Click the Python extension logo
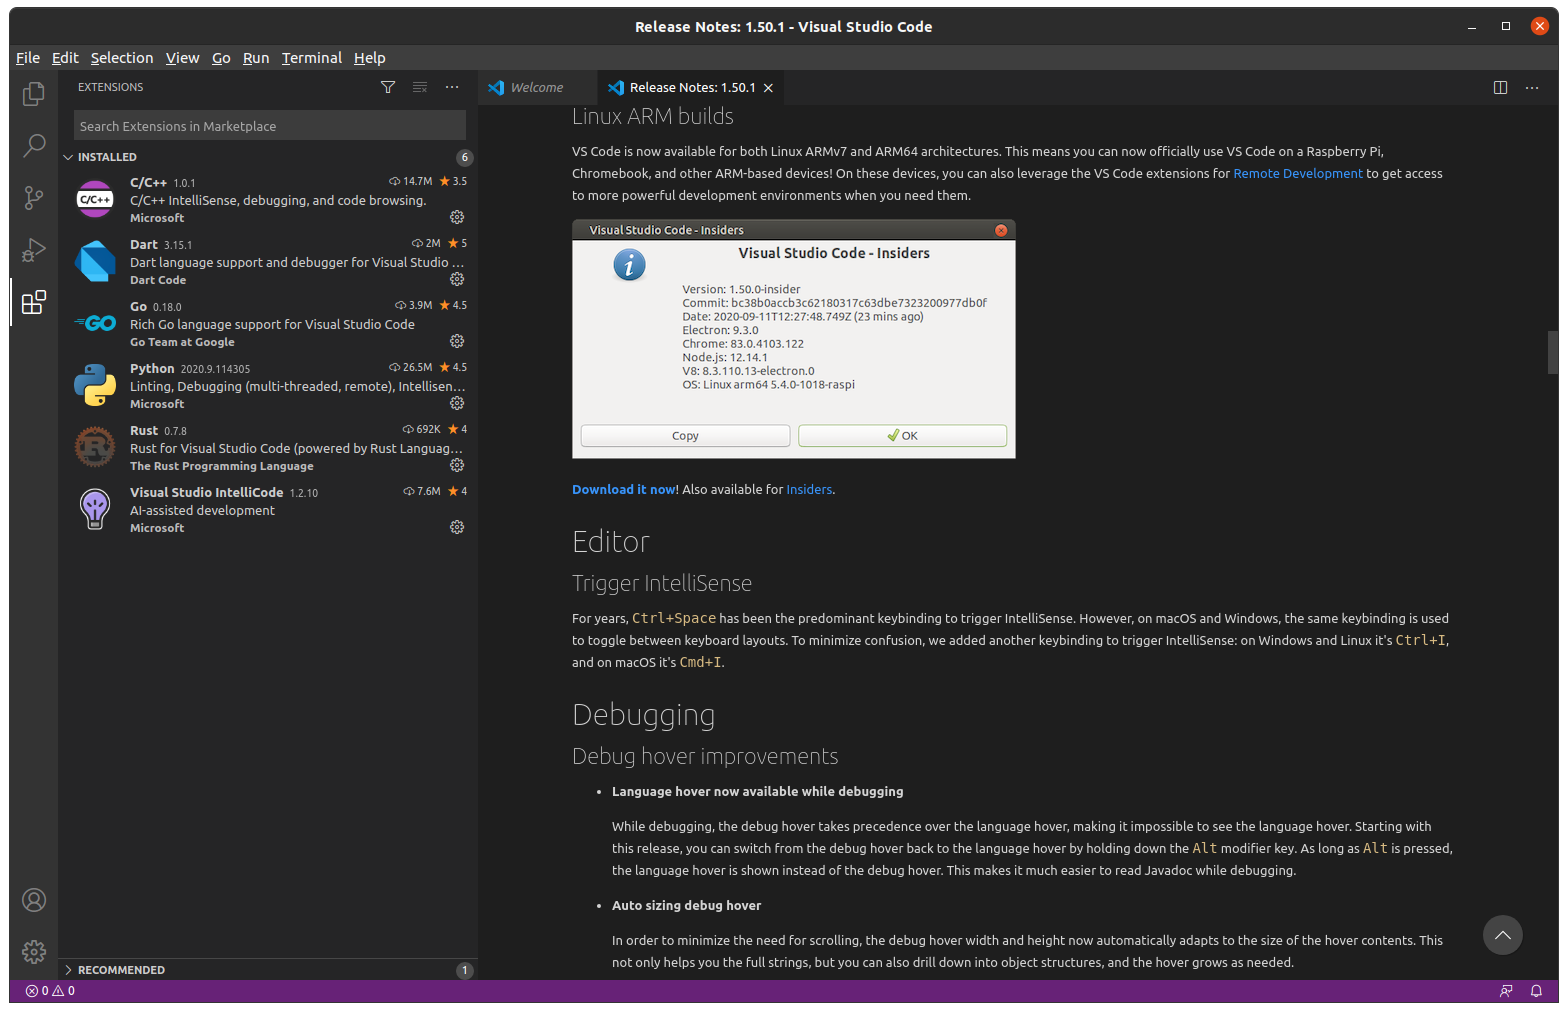The height and width of the screenshot is (1012, 1568). [x=95, y=385]
